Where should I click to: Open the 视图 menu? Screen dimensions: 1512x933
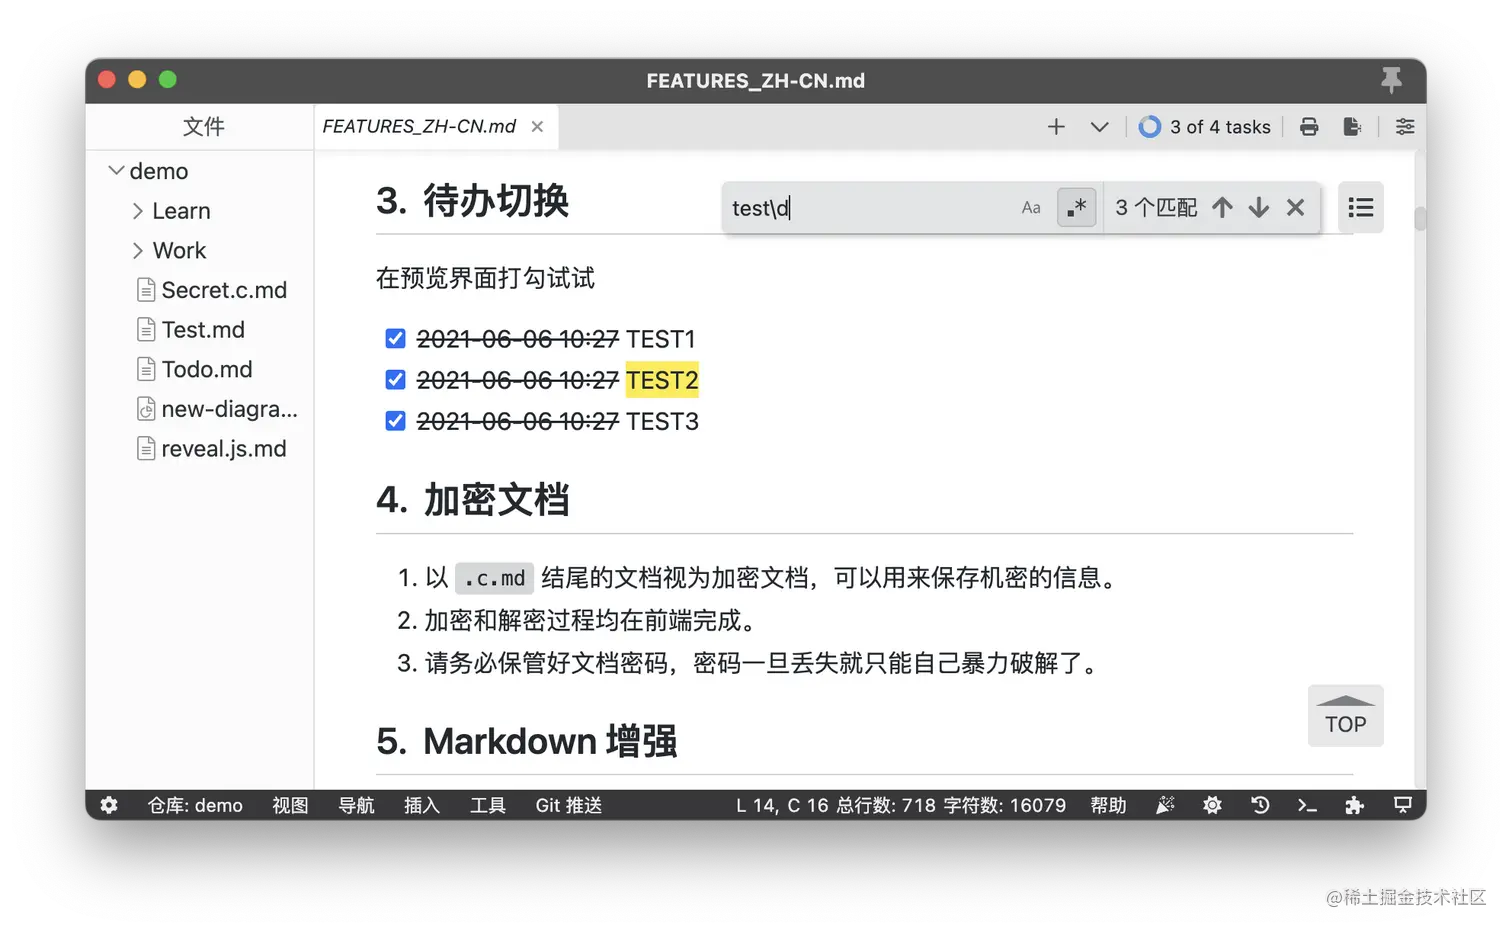[290, 805]
